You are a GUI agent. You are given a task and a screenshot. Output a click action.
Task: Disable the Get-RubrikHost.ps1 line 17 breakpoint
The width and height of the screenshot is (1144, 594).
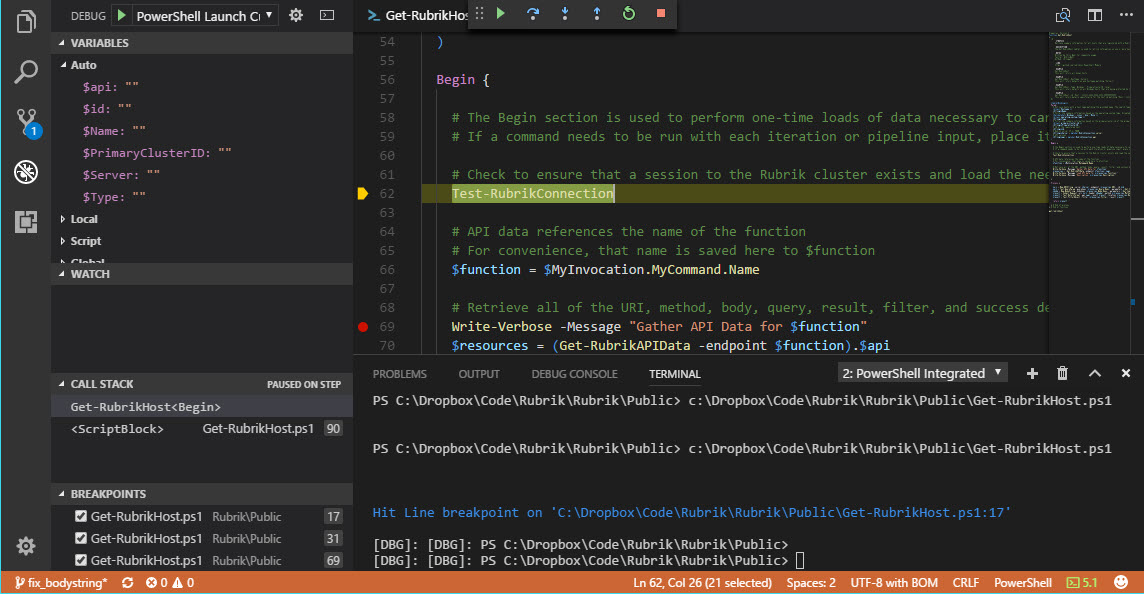click(x=82, y=516)
